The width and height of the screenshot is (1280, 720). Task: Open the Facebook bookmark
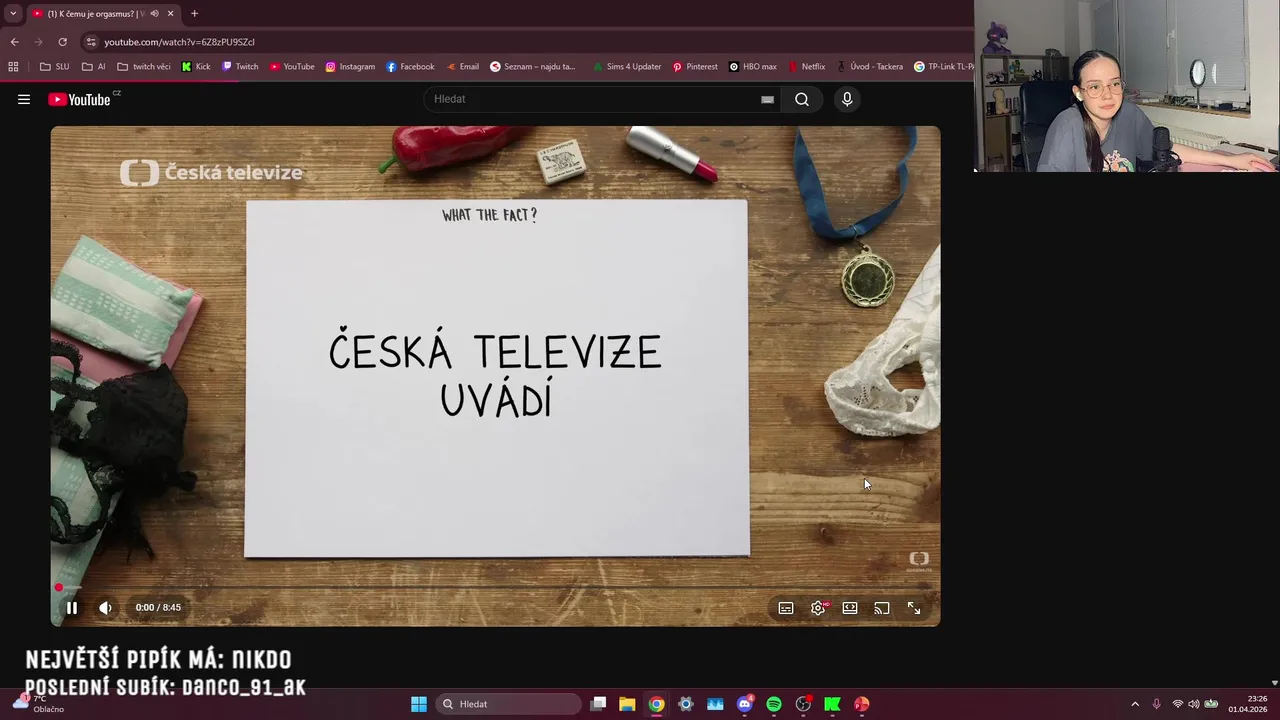[x=410, y=67]
